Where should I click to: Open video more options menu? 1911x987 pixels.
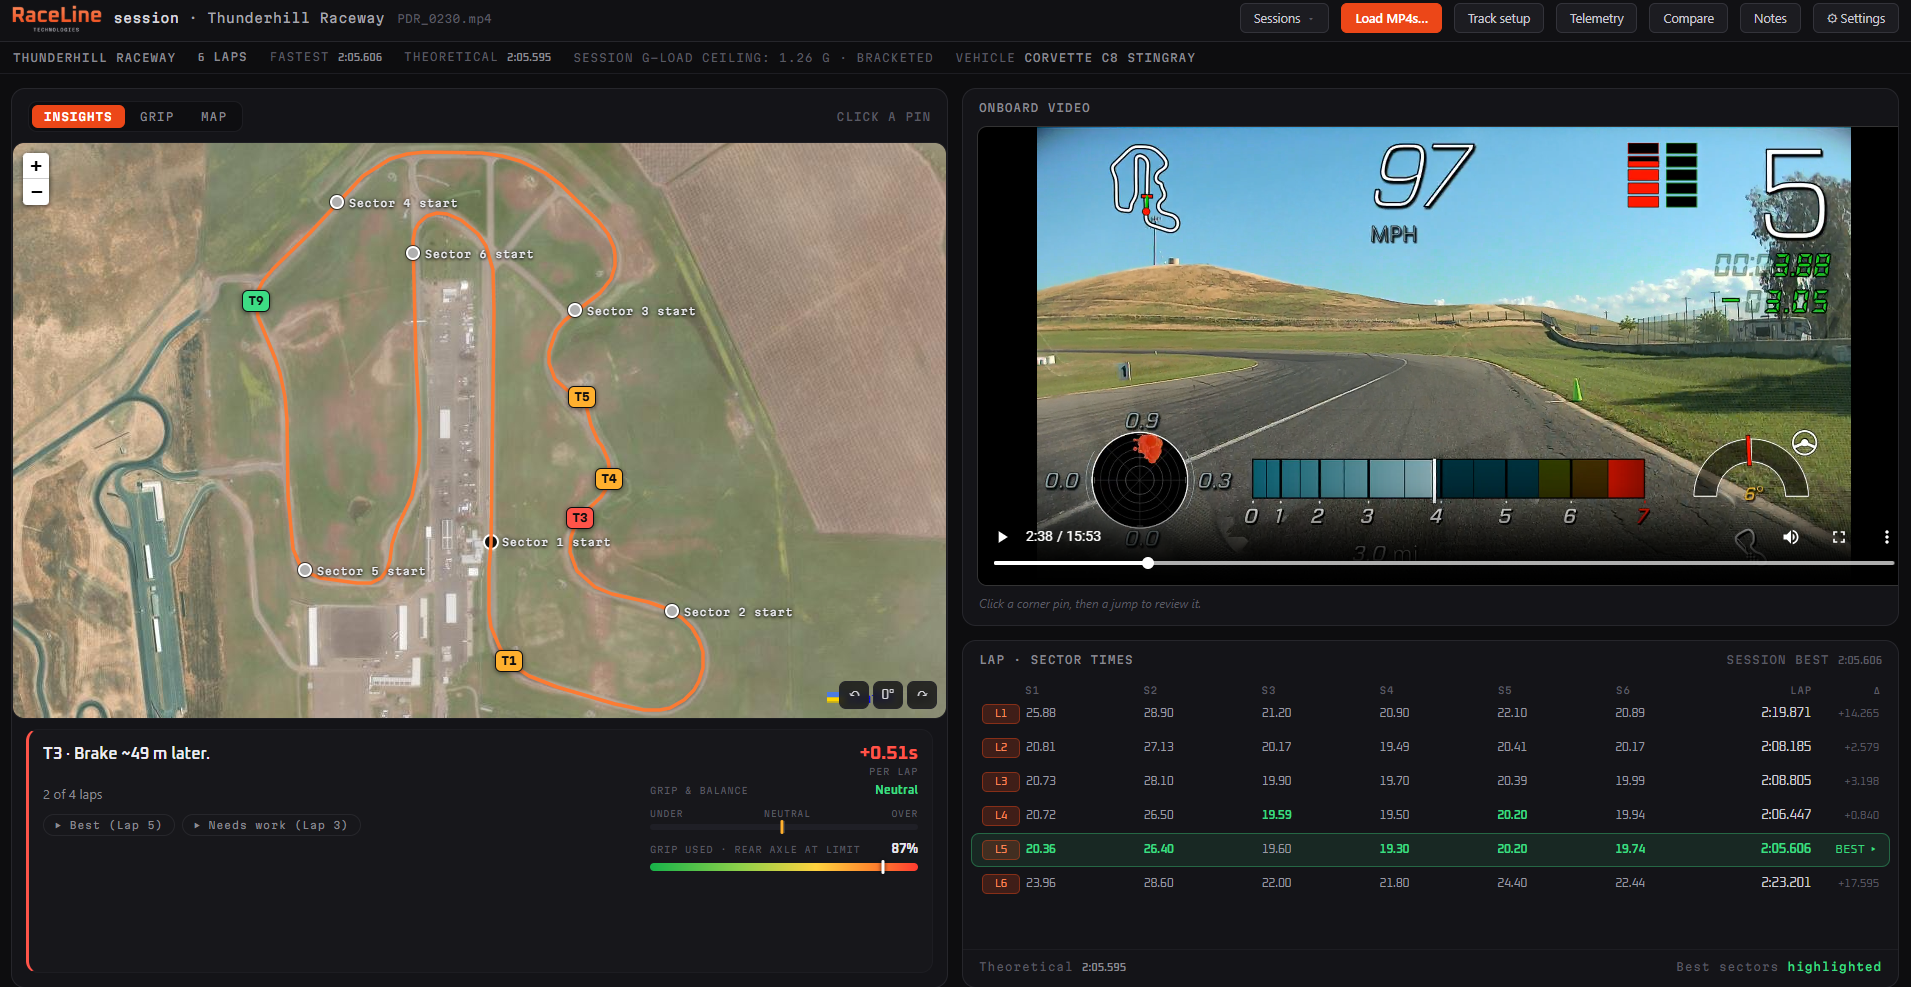(1887, 537)
